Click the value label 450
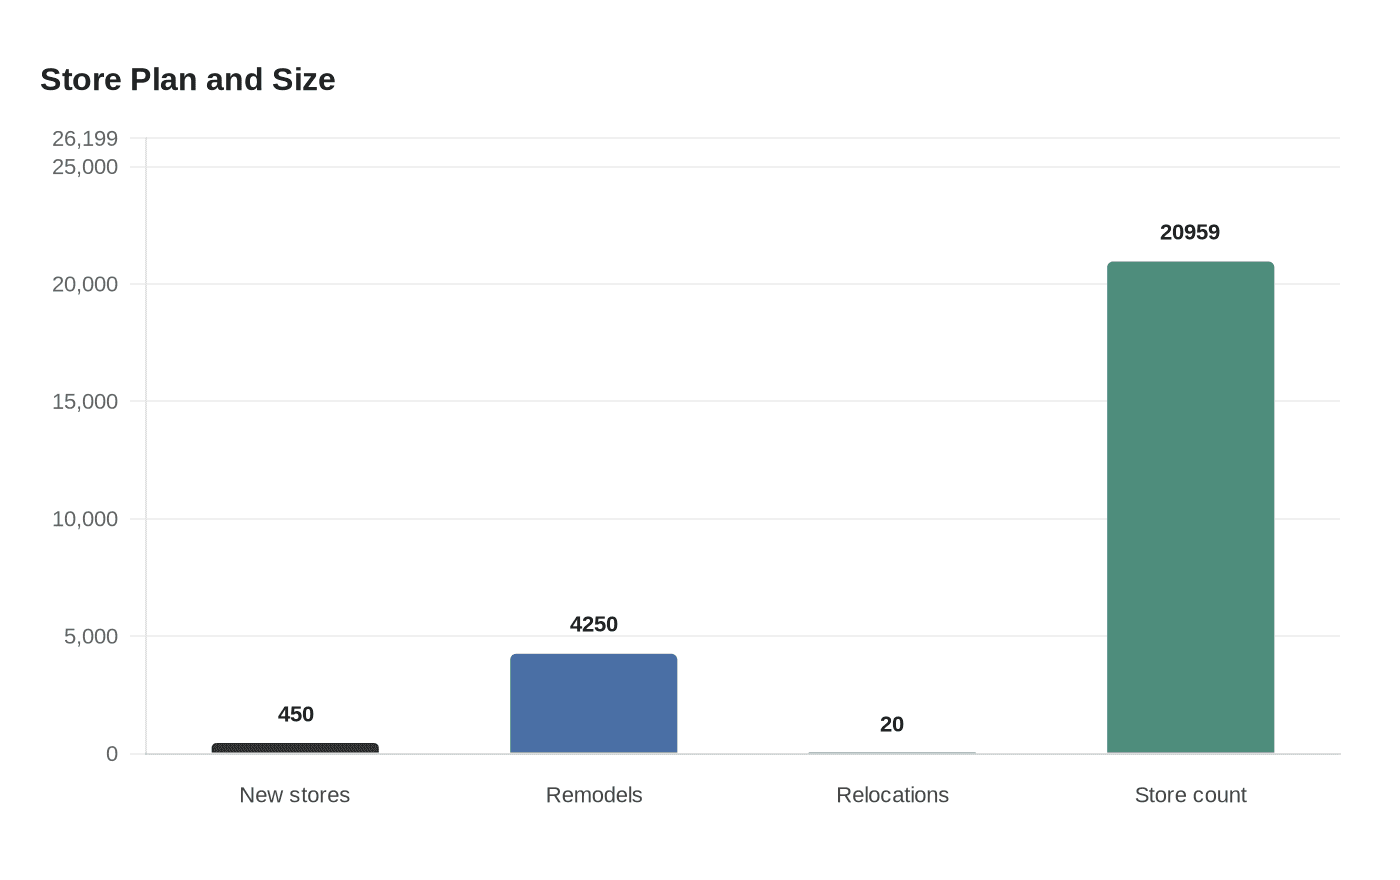This screenshot has height=880, width=1400. coord(296,714)
